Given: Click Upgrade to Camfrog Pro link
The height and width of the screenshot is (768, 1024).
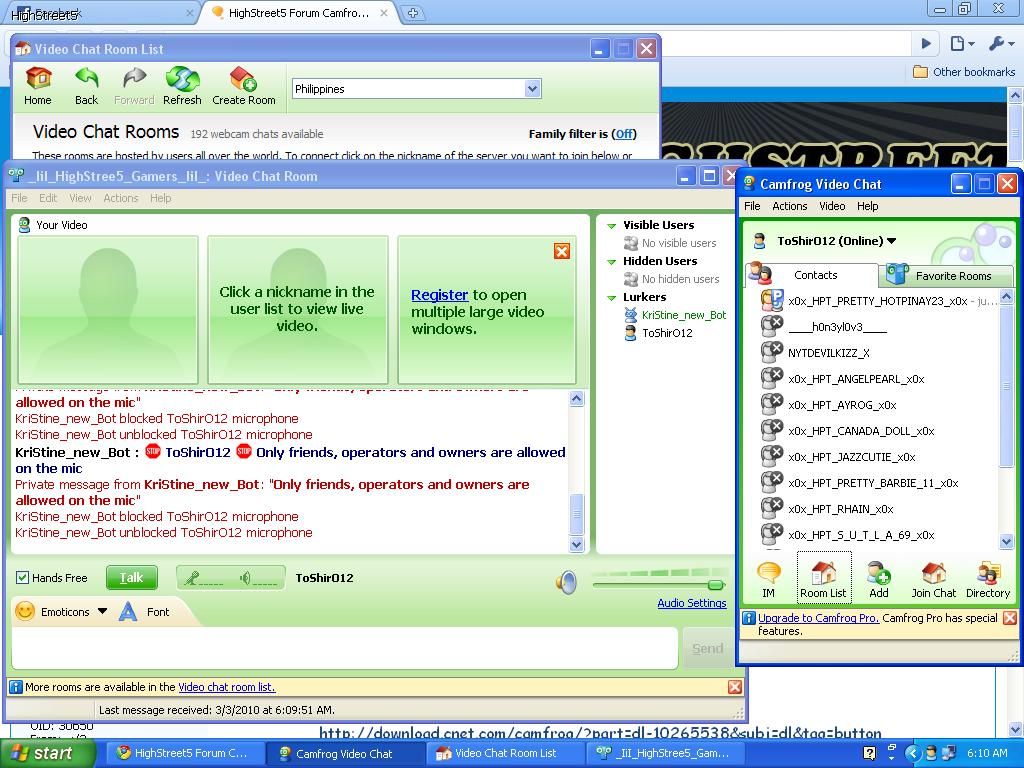Looking at the screenshot, I should click(x=818, y=618).
